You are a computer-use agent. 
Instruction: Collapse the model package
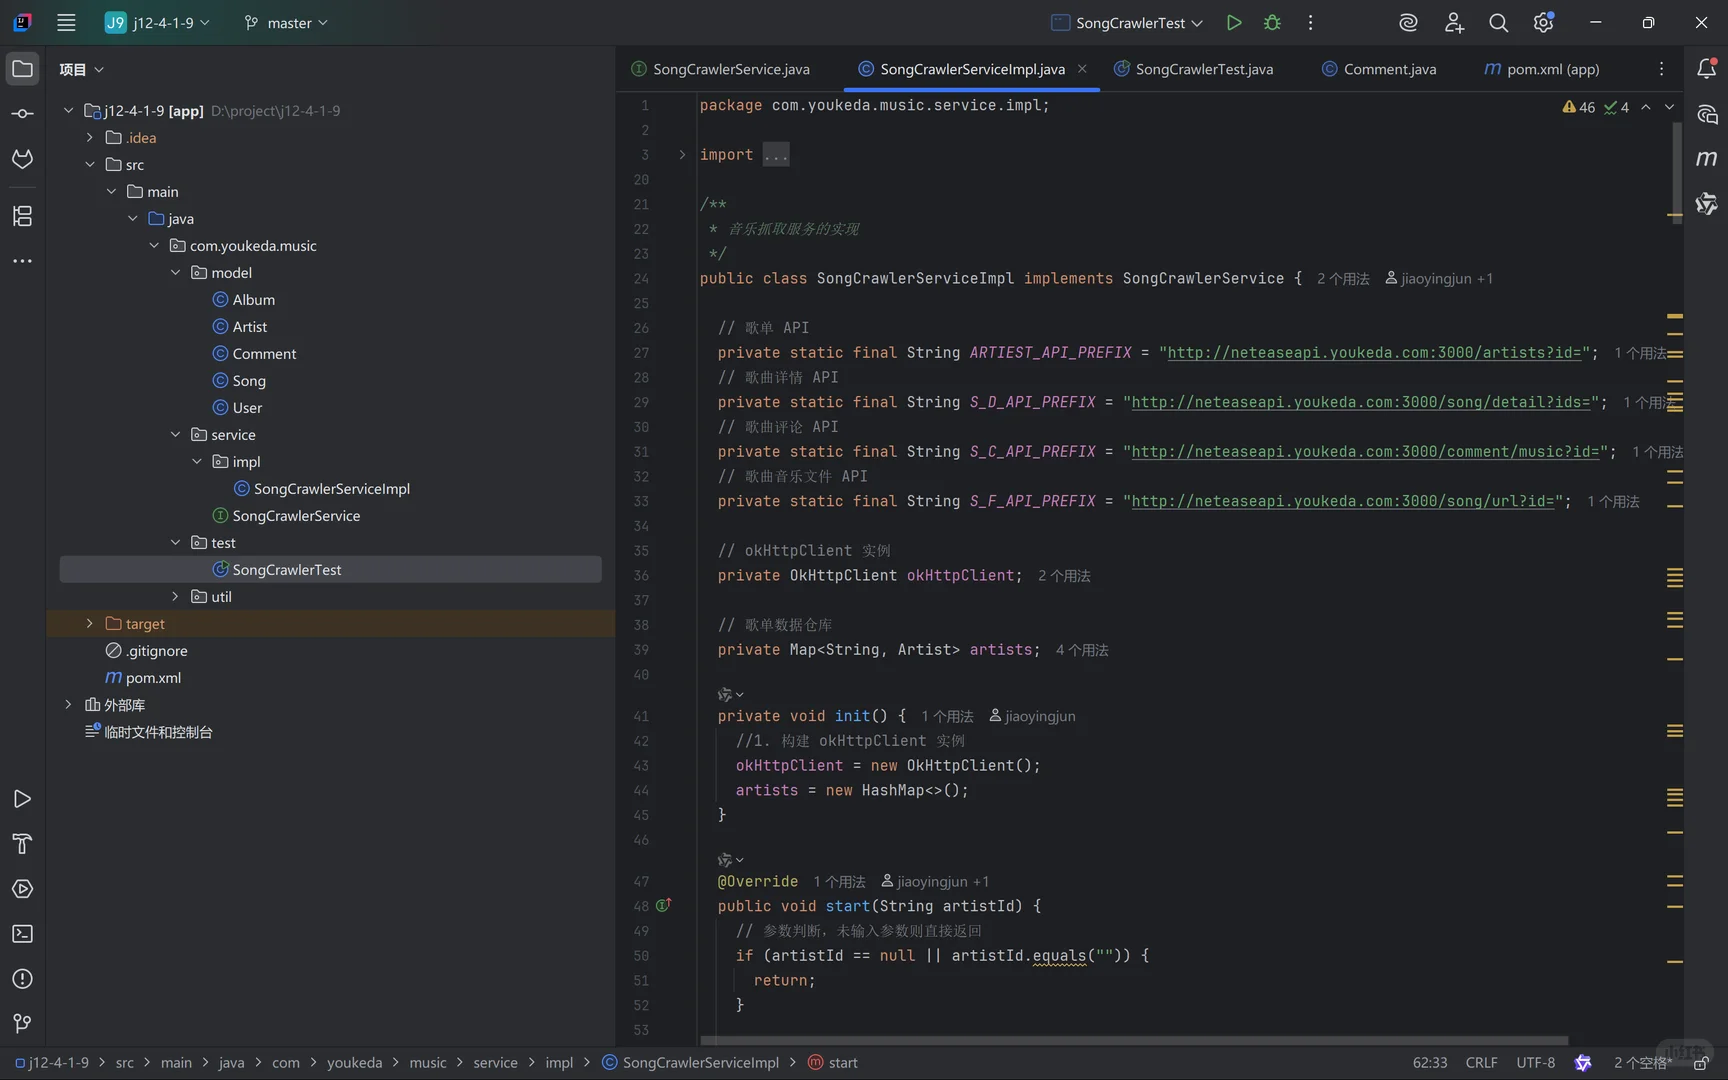click(176, 273)
